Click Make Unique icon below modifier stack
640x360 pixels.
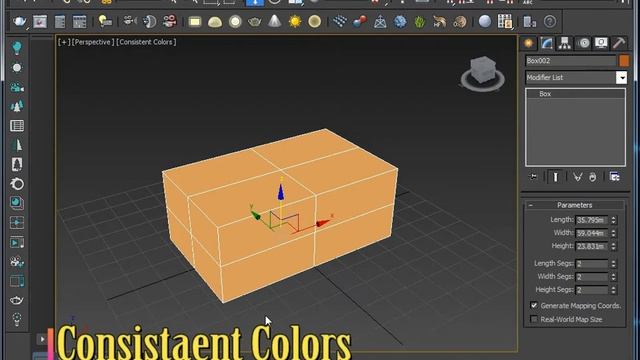(x=577, y=177)
